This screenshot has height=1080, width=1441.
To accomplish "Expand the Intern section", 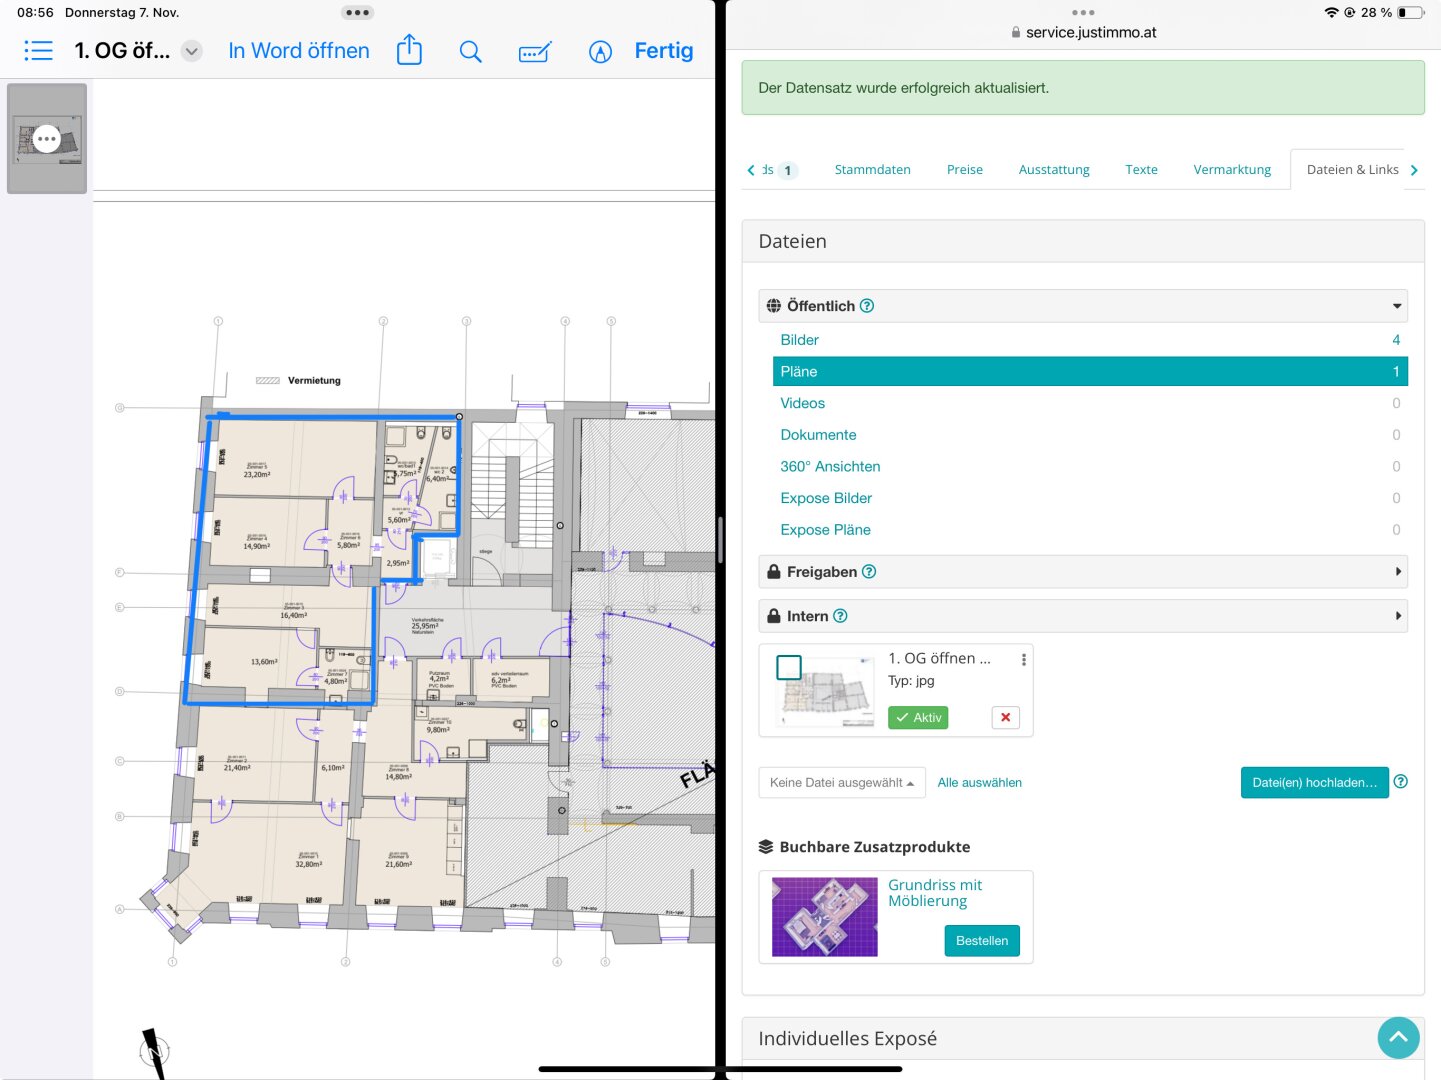I will [1082, 616].
